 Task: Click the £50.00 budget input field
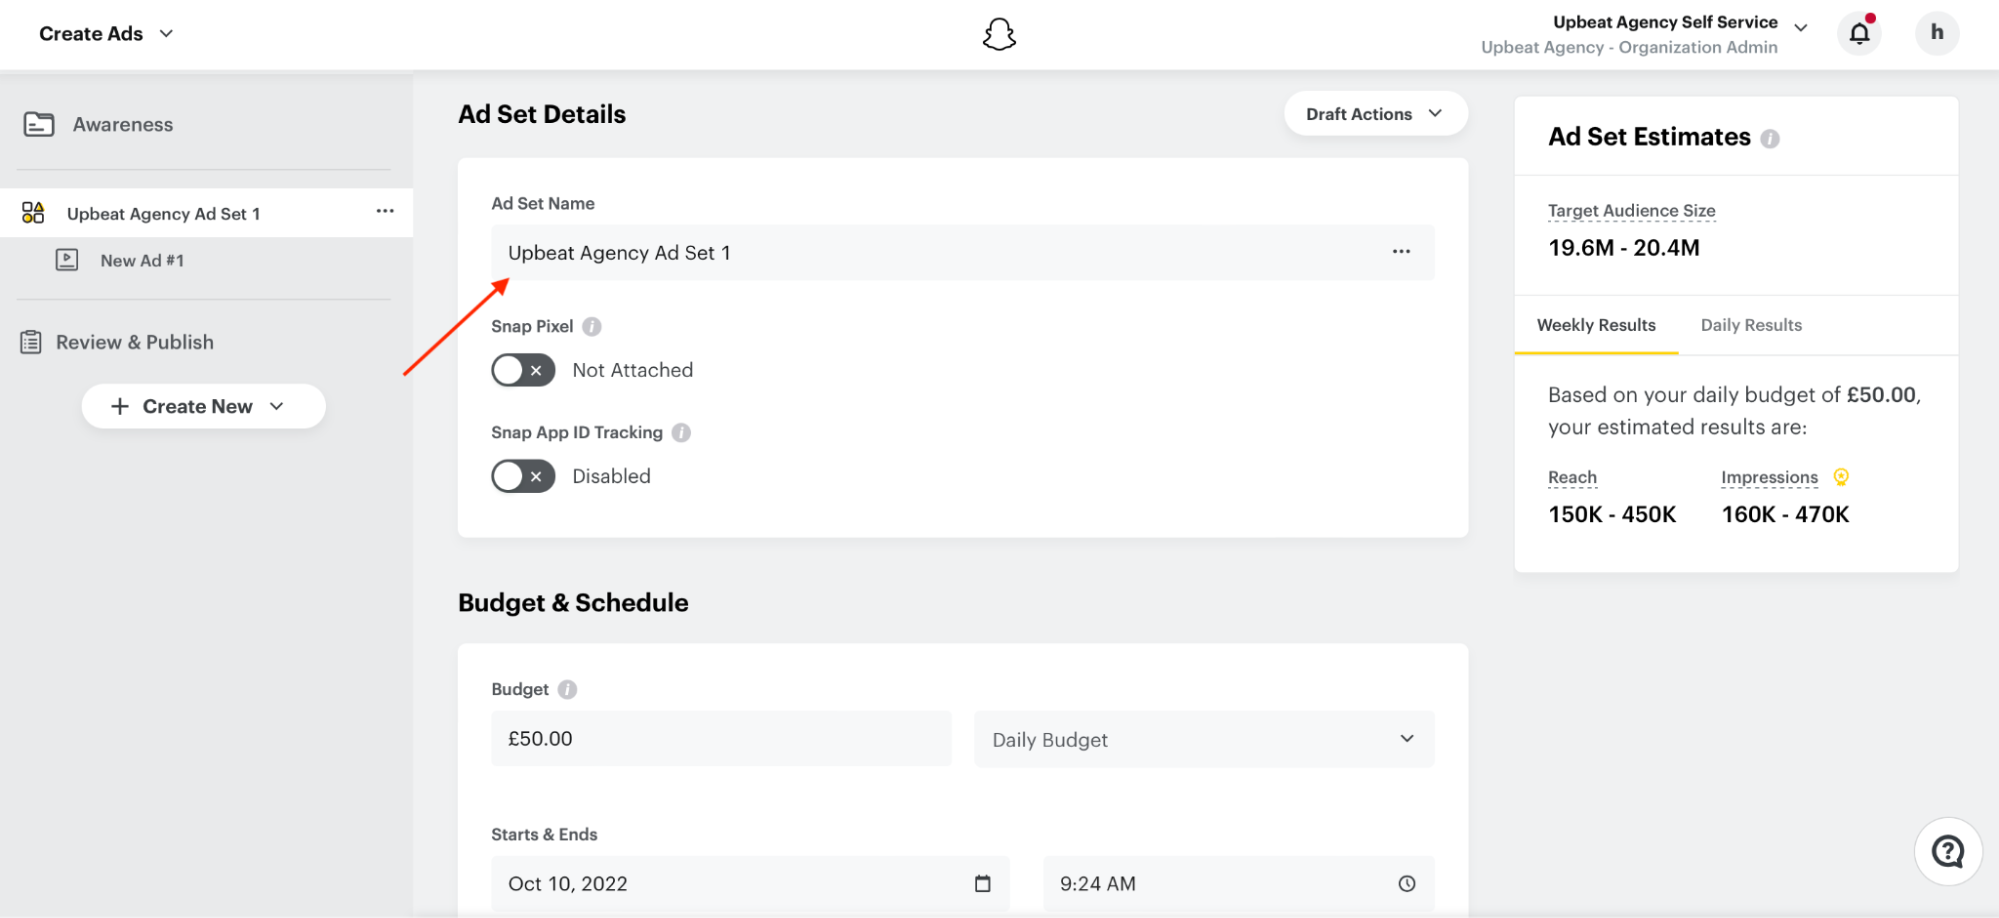(x=721, y=739)
